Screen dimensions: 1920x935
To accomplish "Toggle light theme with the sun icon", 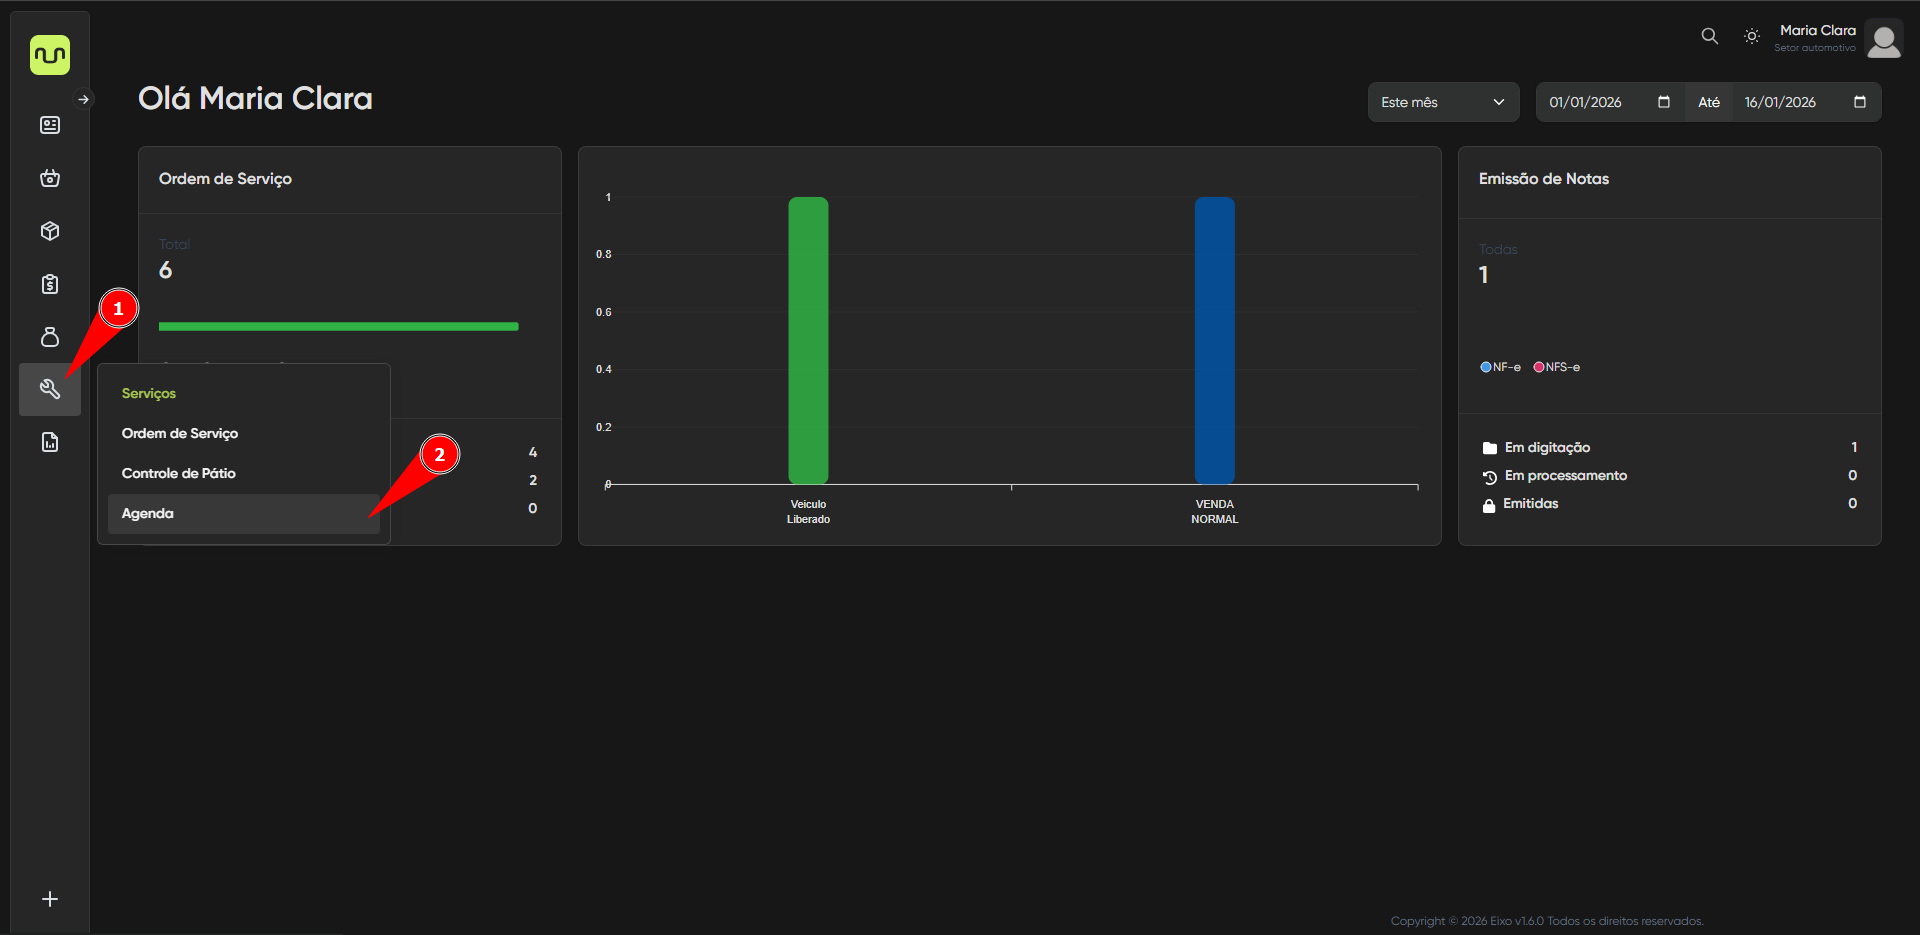I will (x=1752, y=36).
